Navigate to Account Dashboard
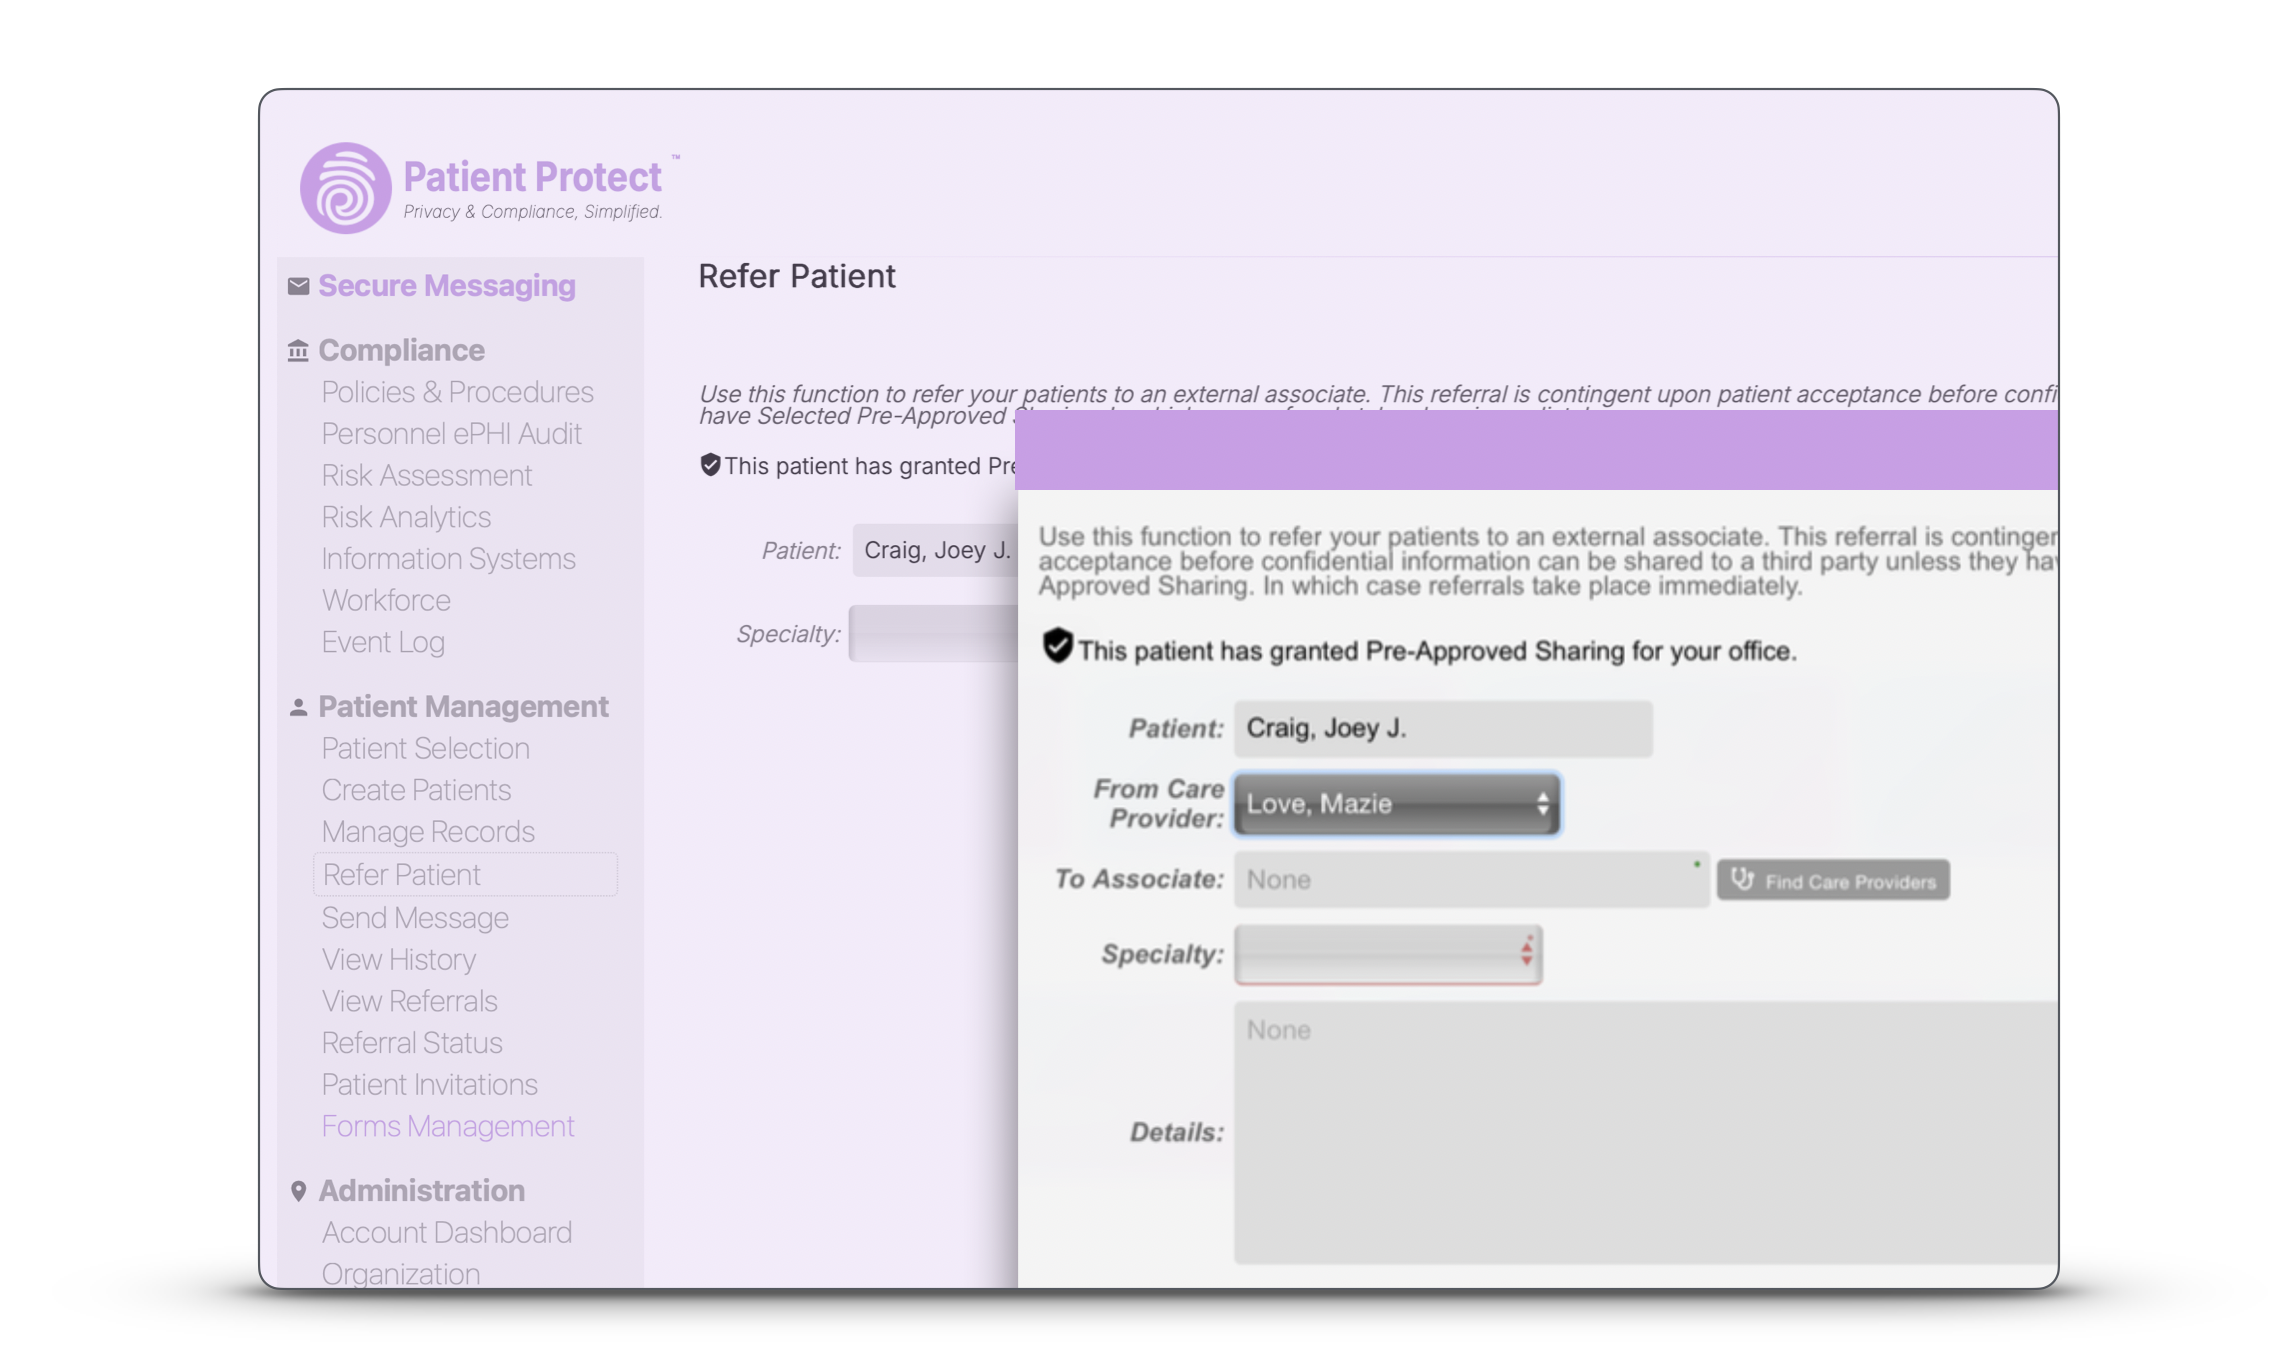The width and height of the screenshot is (2290, 1372). tap(446, 1233)
